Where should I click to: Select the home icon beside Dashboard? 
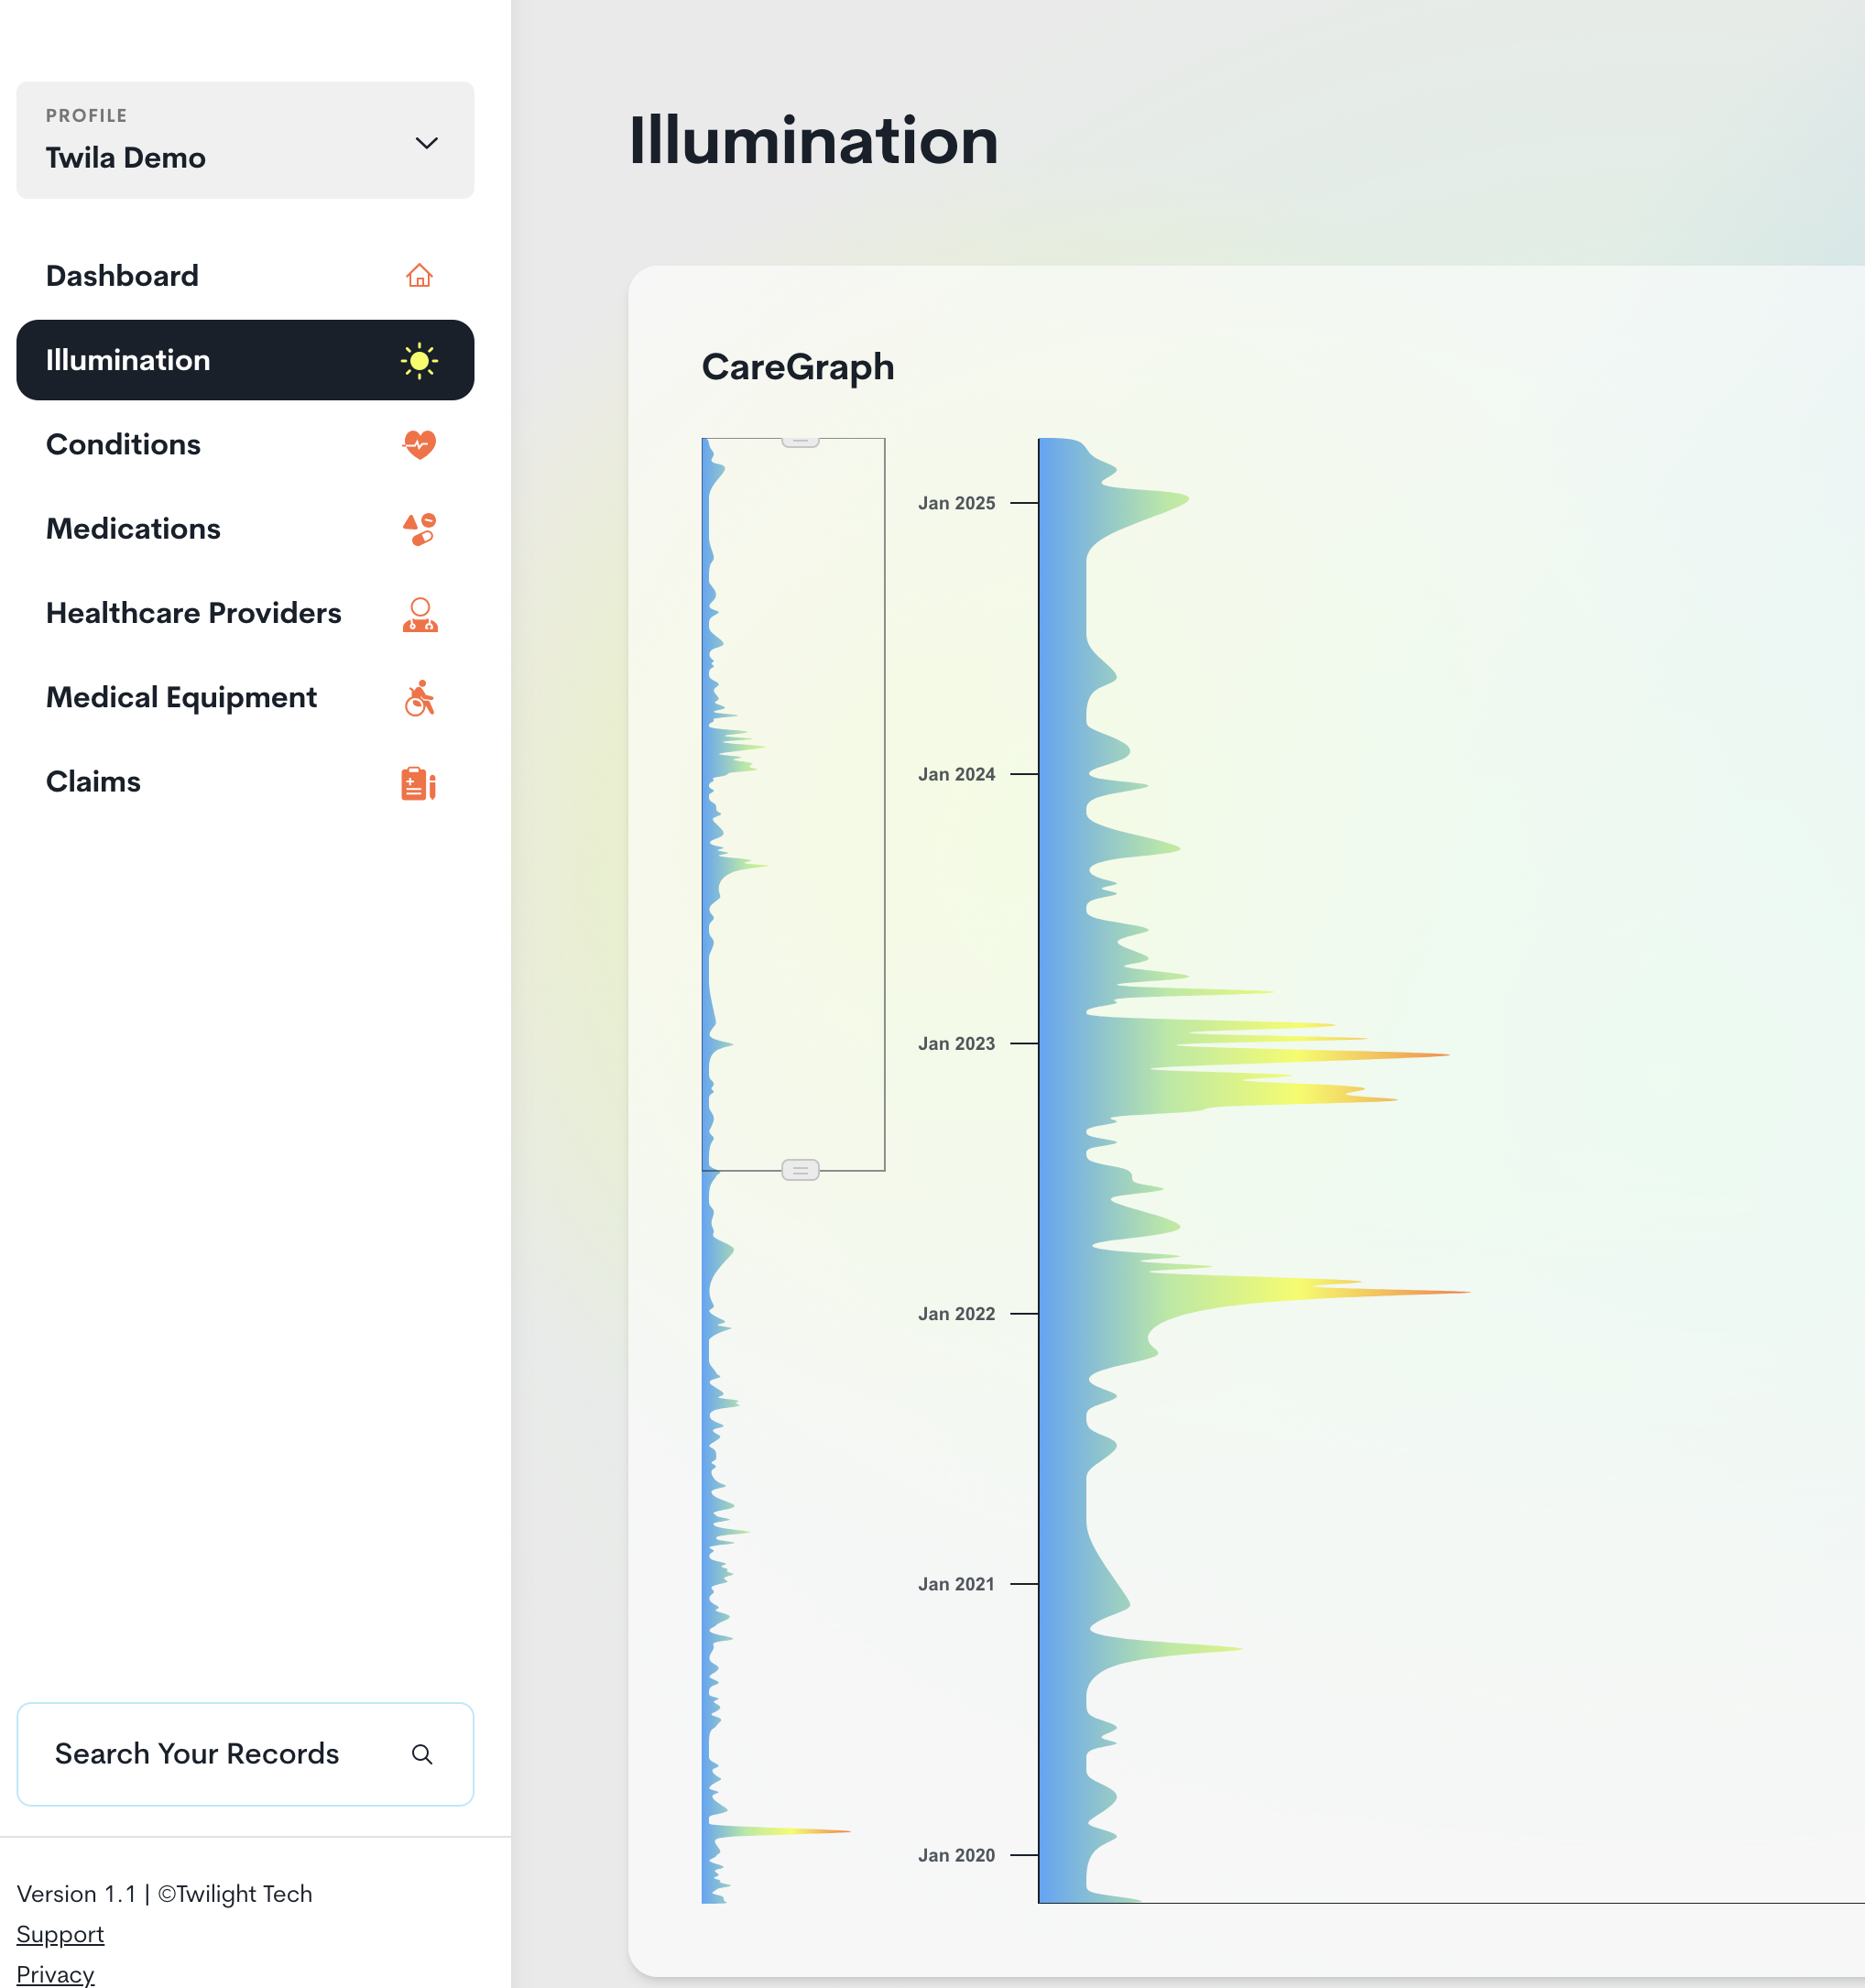pos(420,275)
